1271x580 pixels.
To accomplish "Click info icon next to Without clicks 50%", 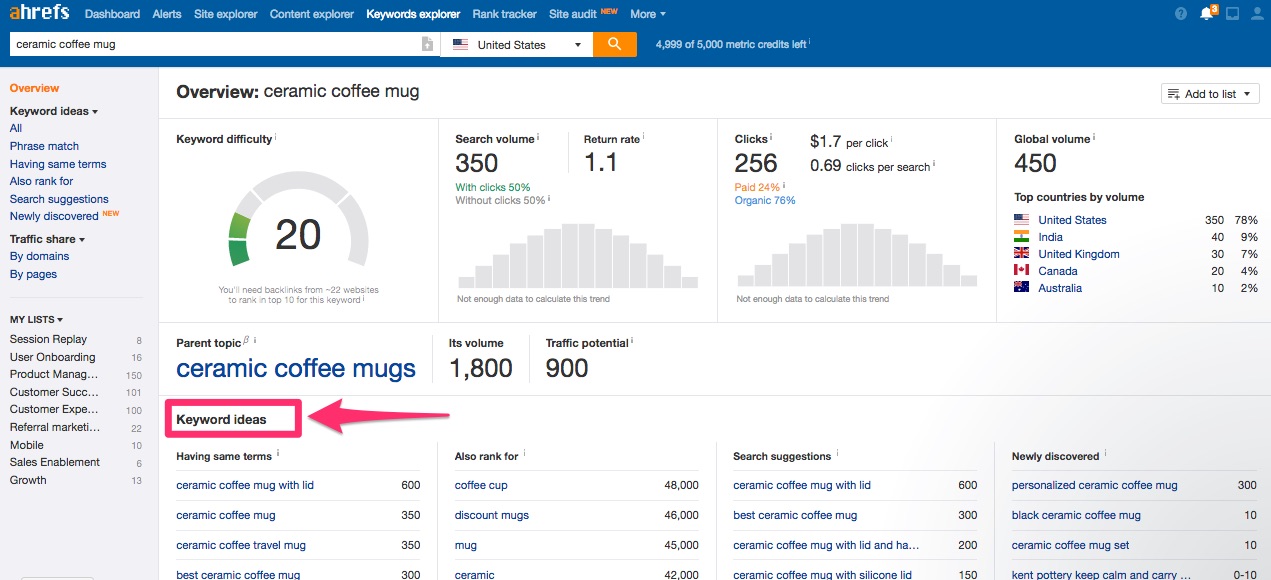I will click(550, 198).
